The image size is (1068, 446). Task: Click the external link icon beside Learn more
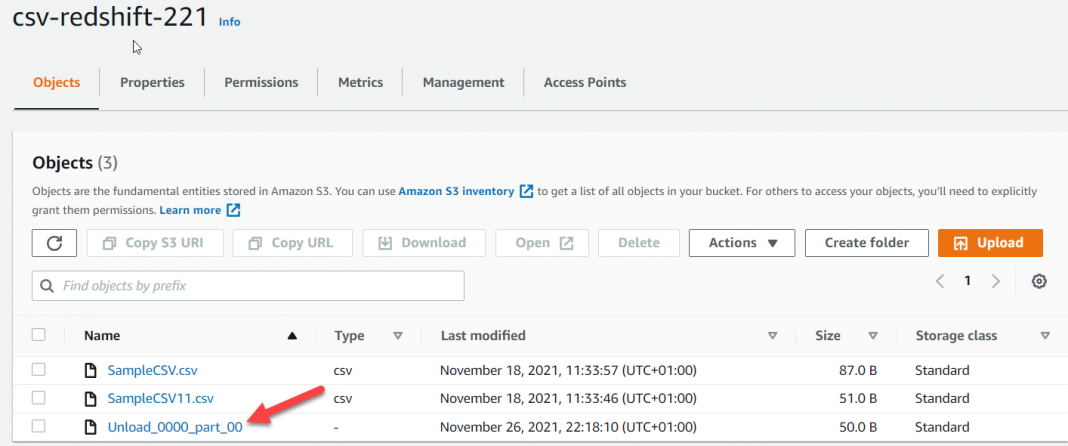point(233,210)
